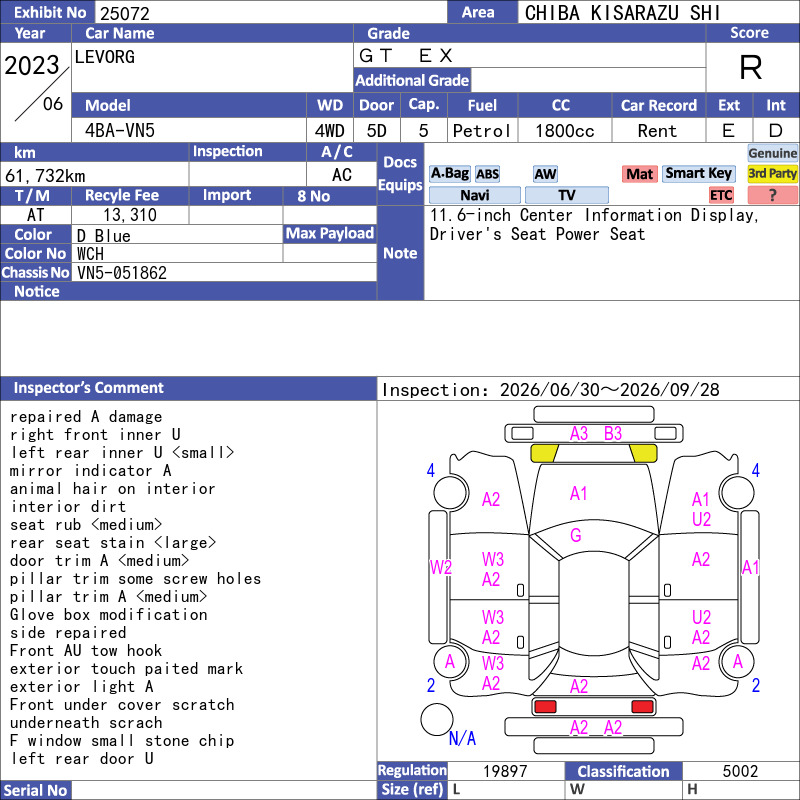Click the Inspector's Comment header
800x800 pixels.
188,388
